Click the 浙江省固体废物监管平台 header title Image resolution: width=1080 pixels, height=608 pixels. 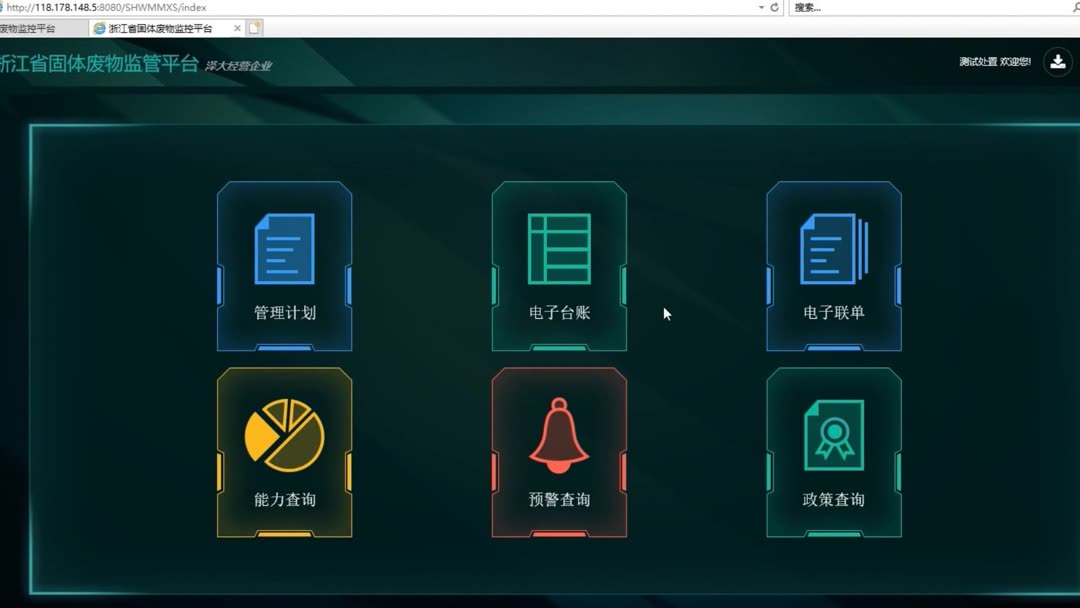click(x=100, y=62)
